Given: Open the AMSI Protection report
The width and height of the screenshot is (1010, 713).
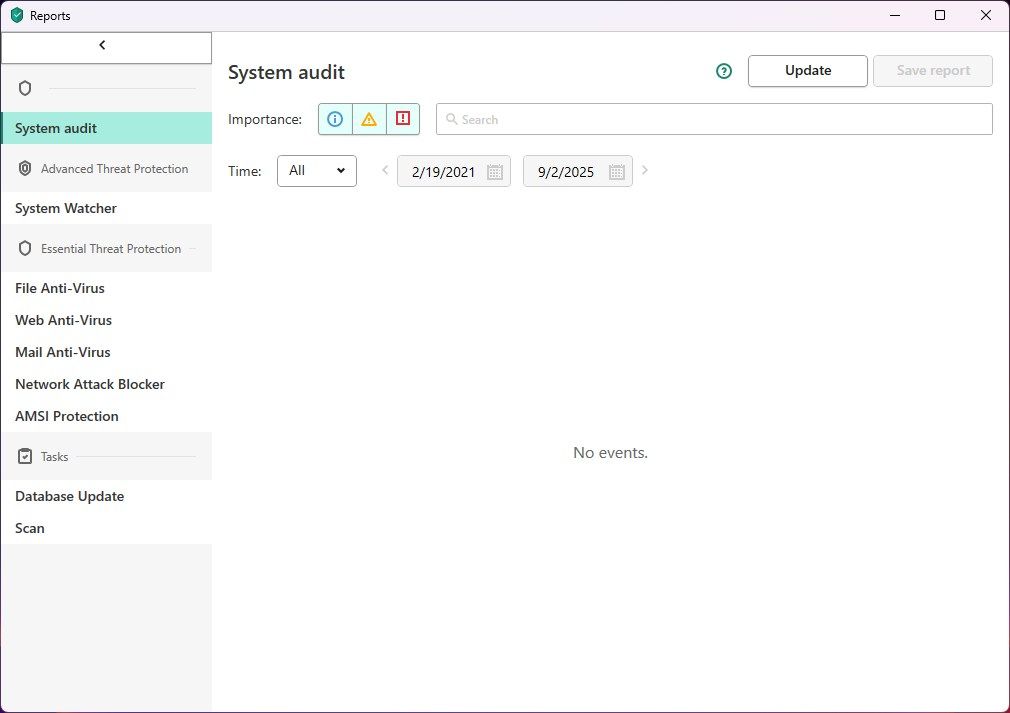Looking at the screenshot, I should (106, 416).
